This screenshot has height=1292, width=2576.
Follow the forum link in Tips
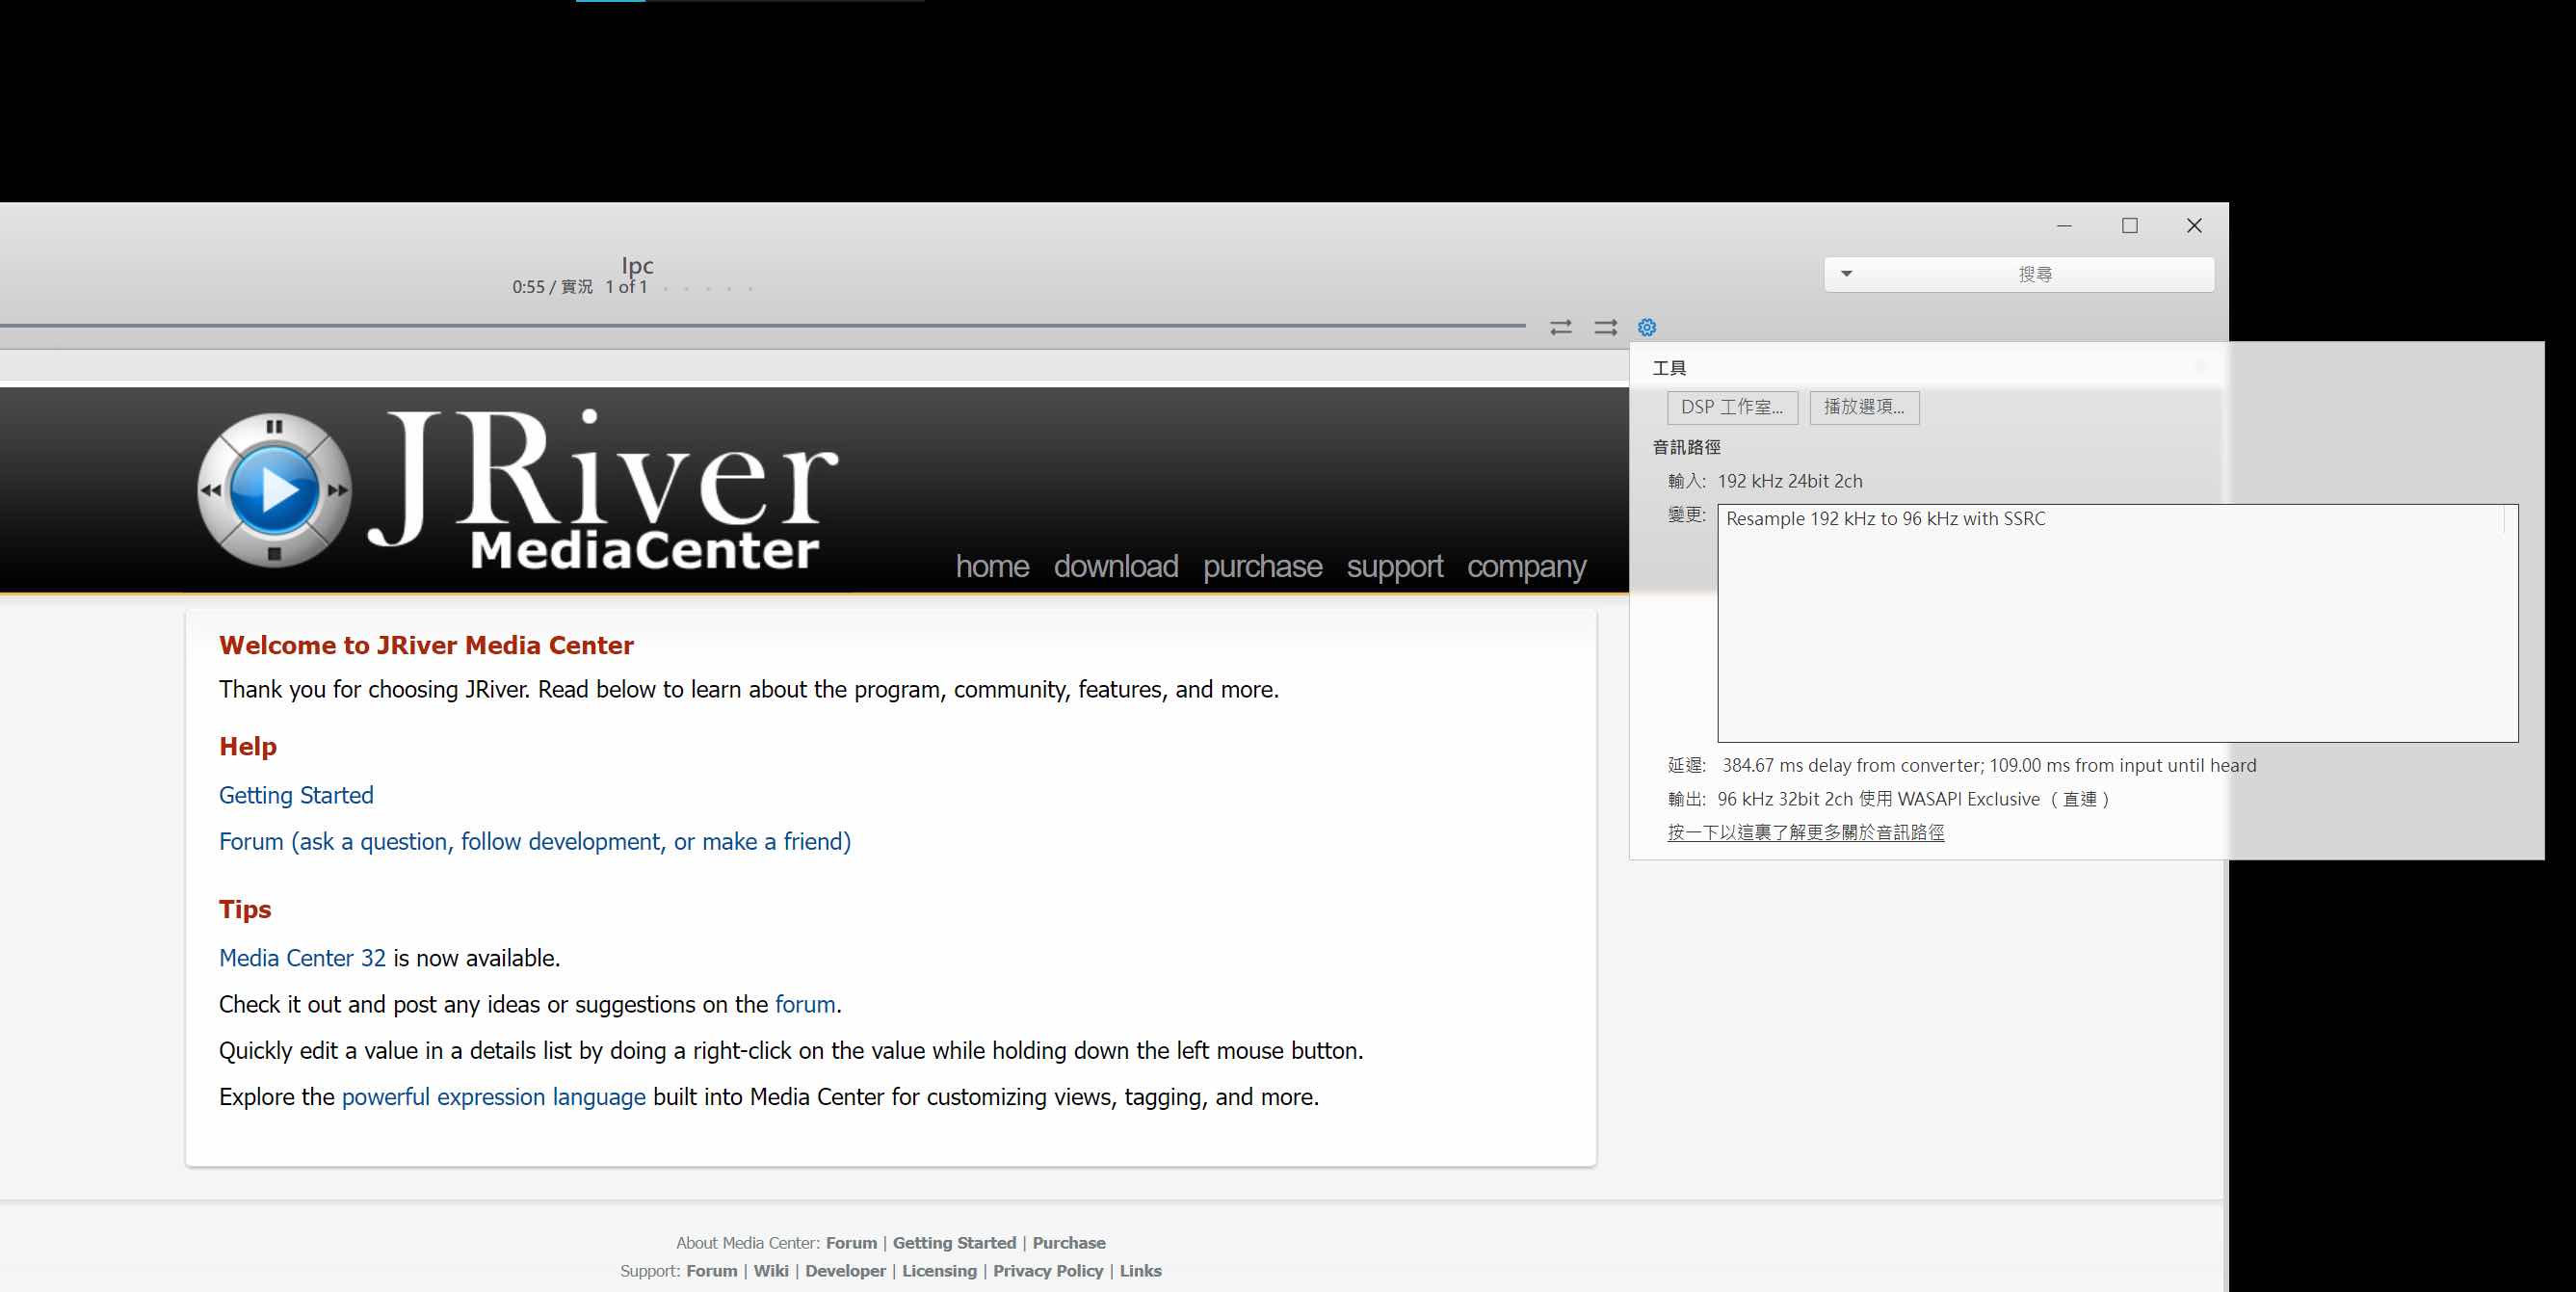[x=805, y=1004]
